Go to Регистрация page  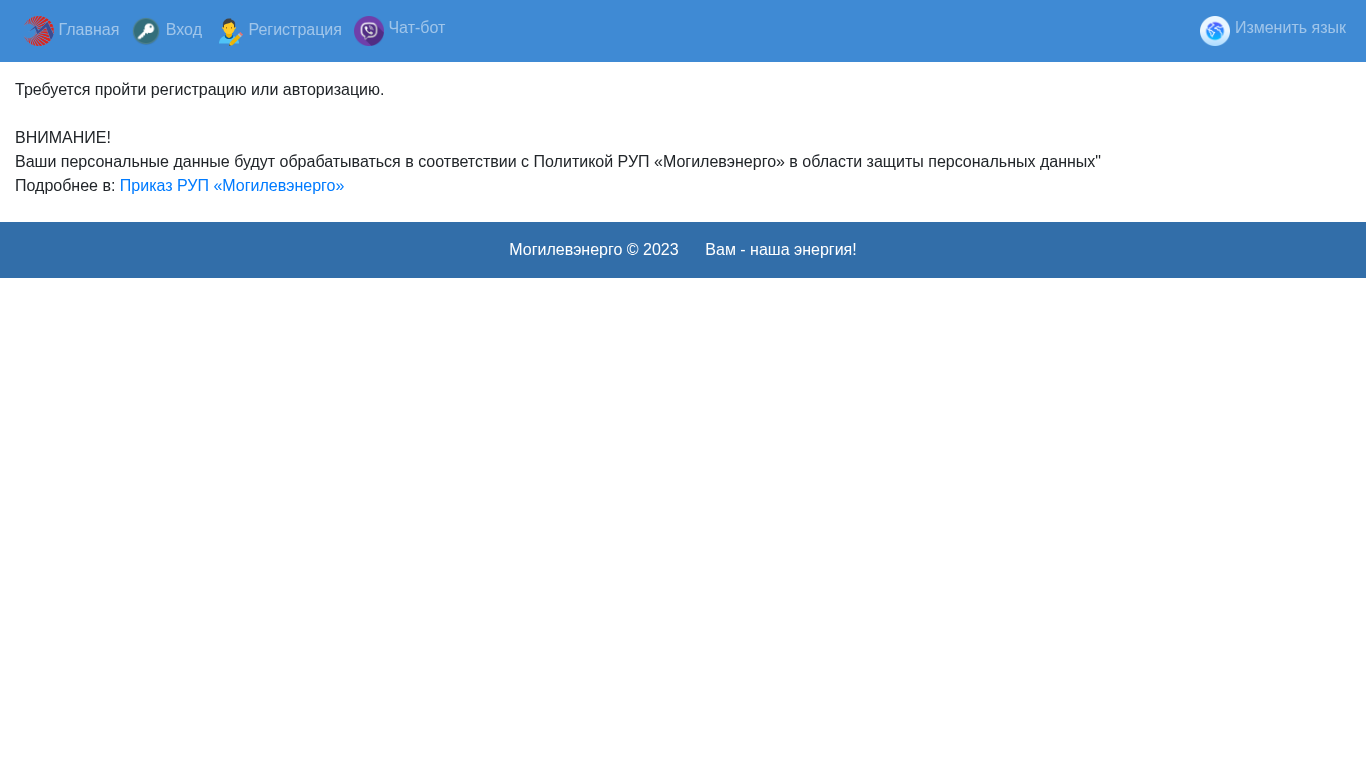click(x=295, y=30)
